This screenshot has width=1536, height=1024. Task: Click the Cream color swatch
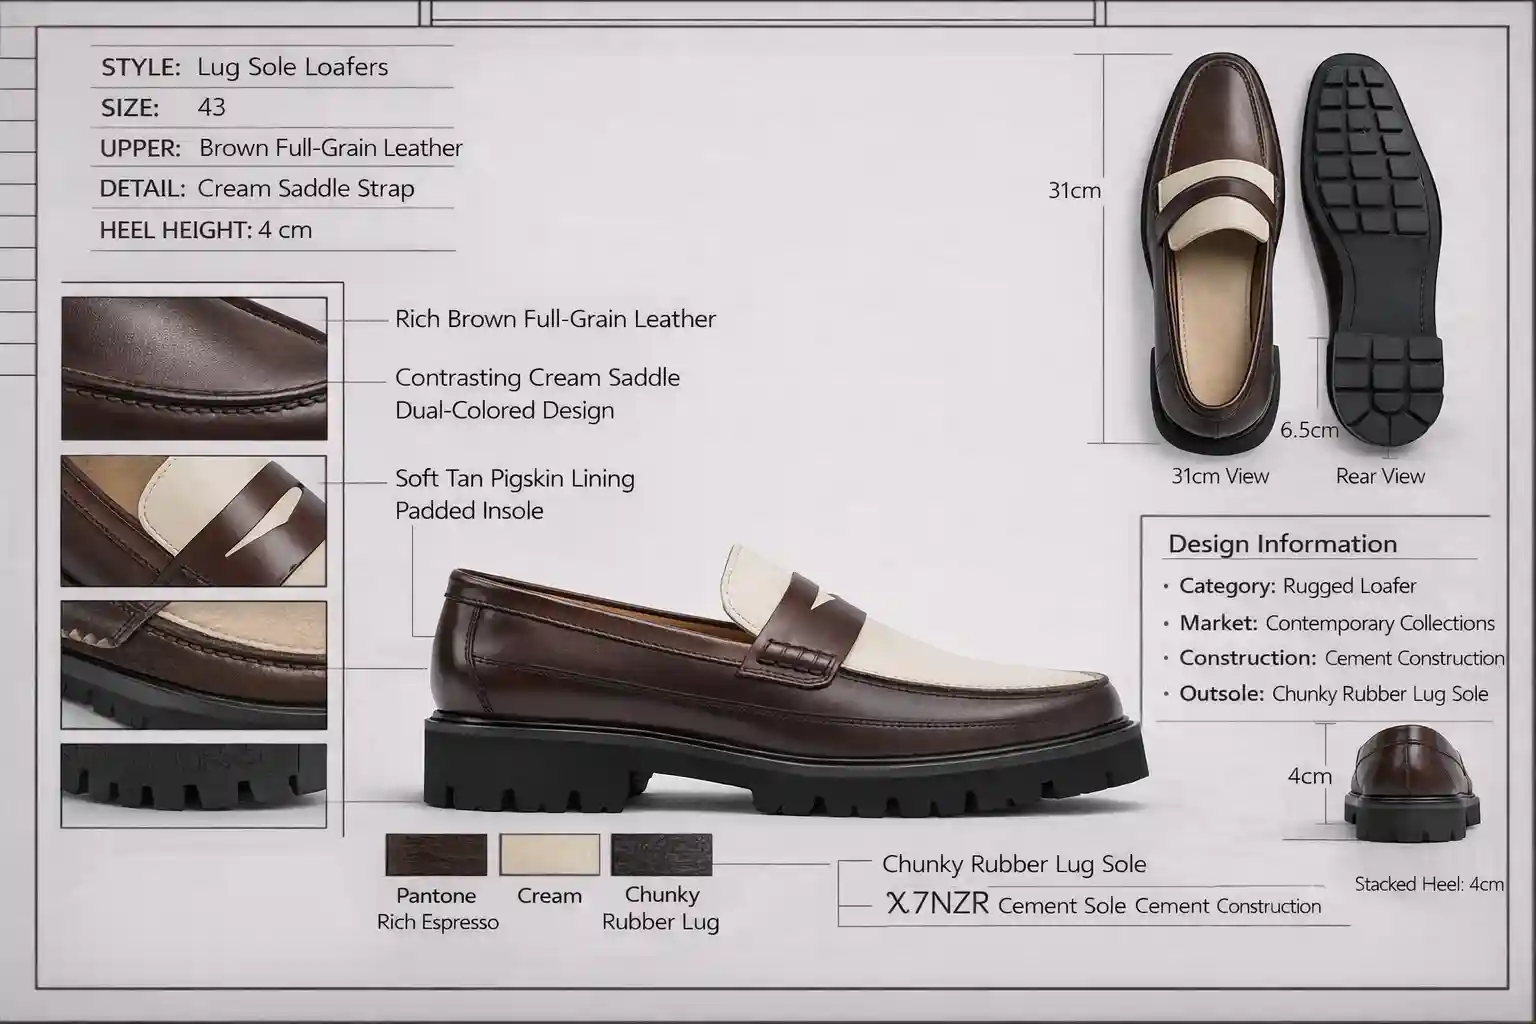[549, 855]
